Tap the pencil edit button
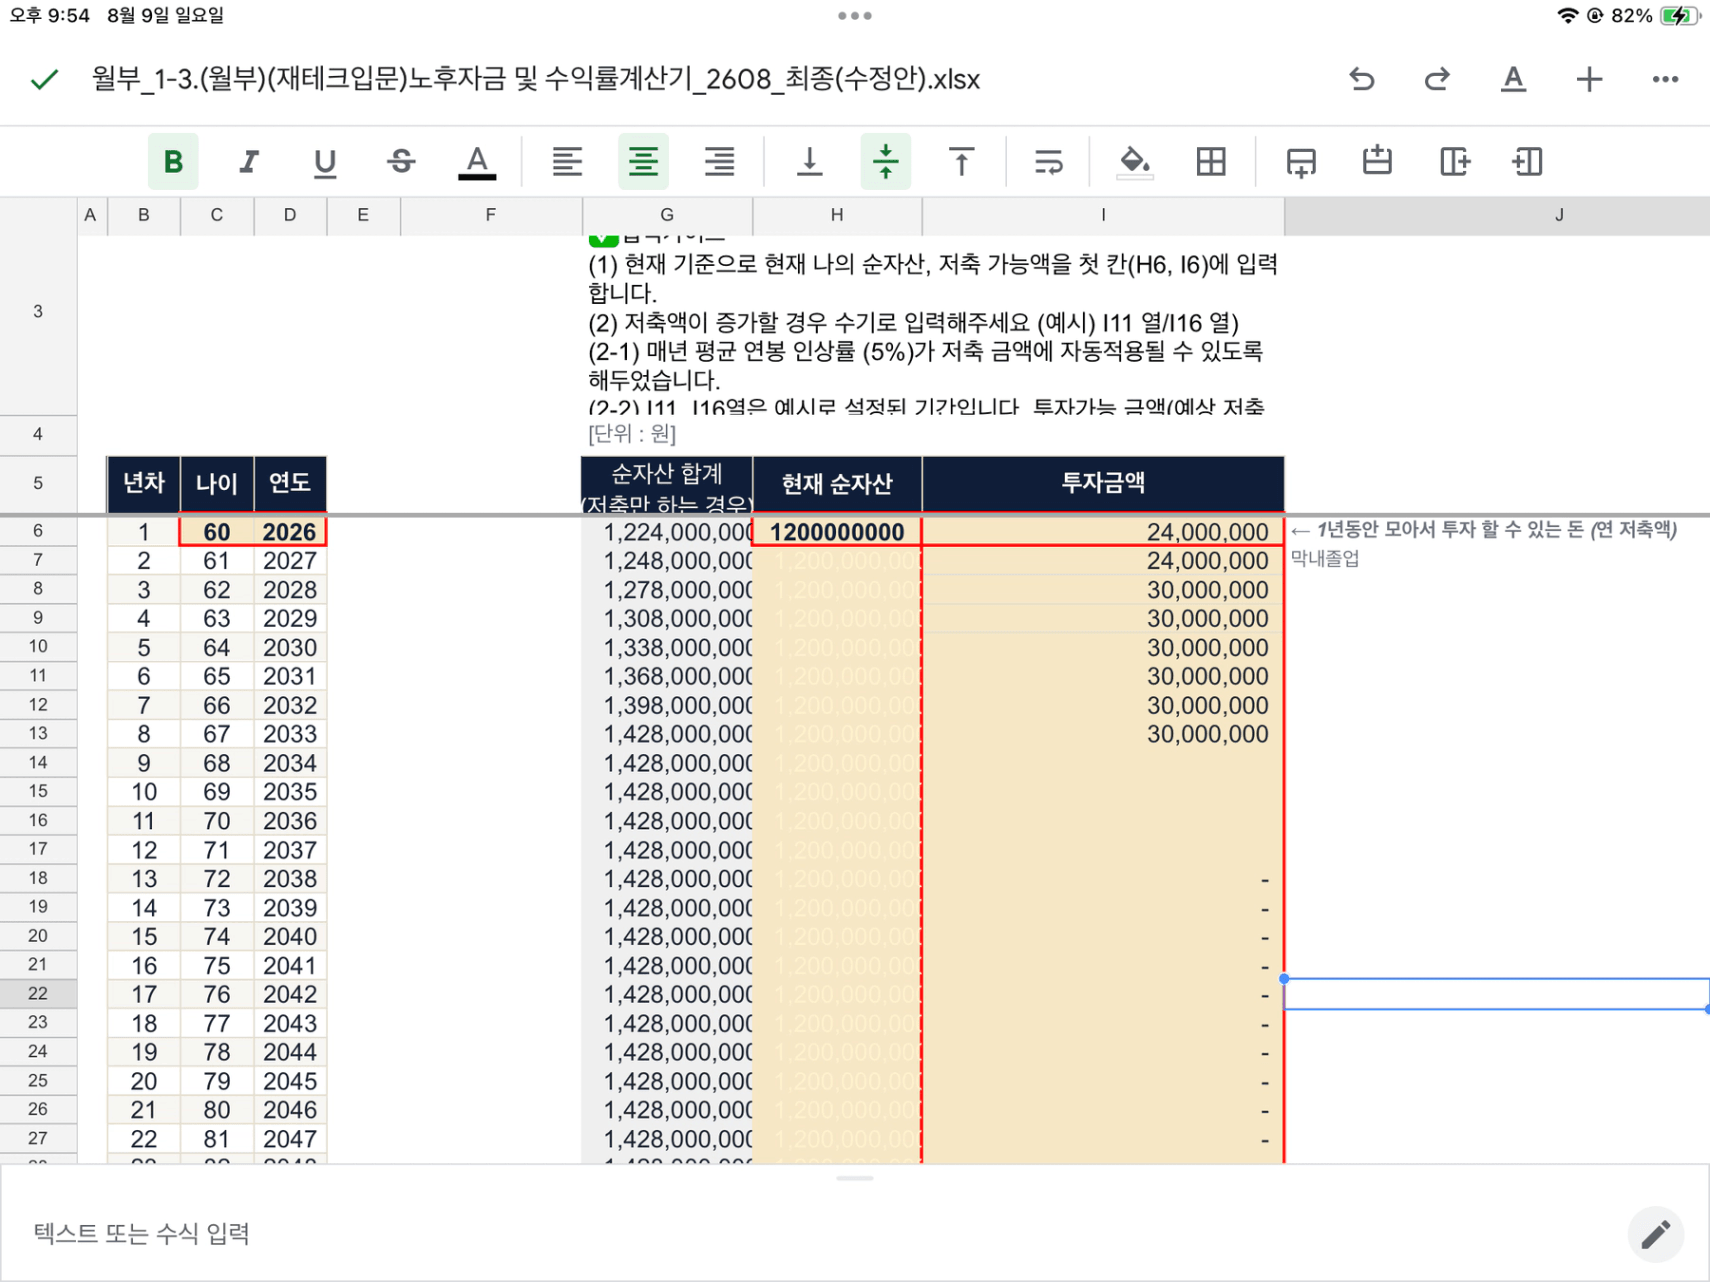The width and height of the screenshot is (1710, 1282). (1655, 1234)
